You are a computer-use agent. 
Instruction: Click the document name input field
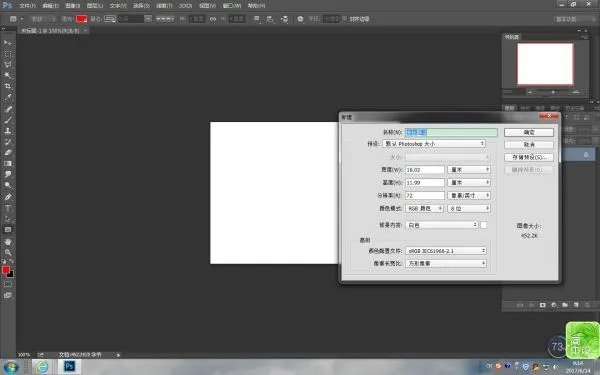point(452,132)
